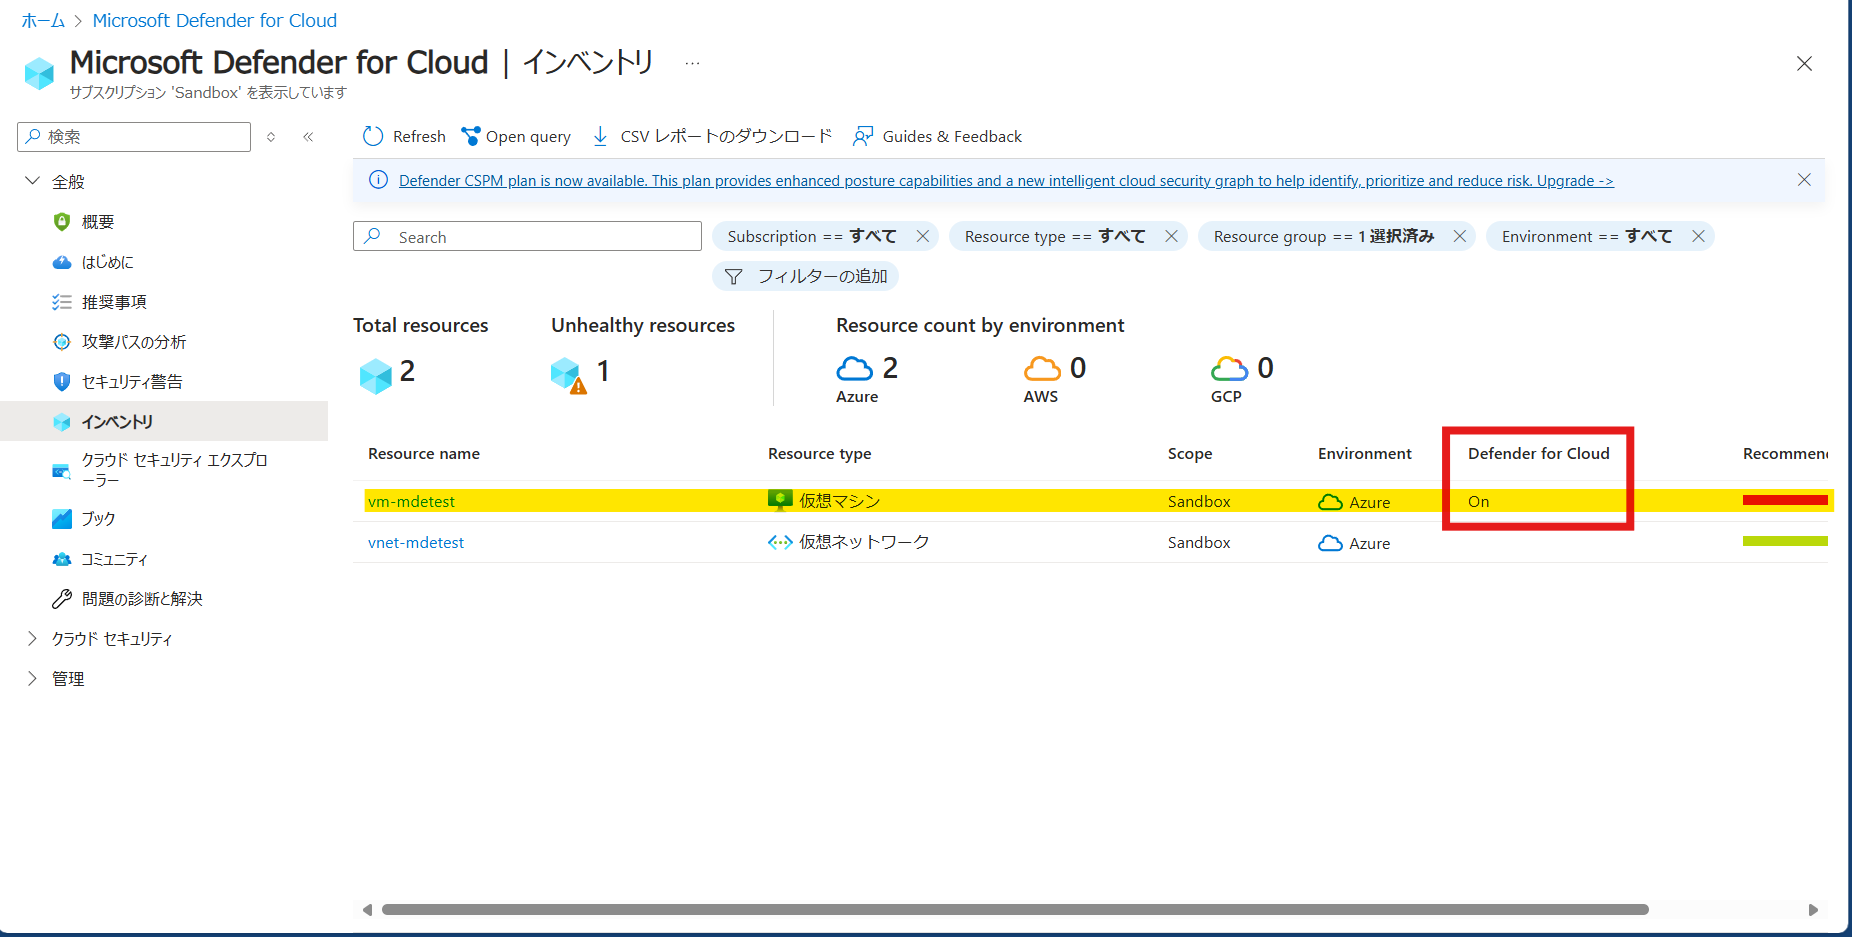Collapse the sidebar with double-chevron
Viewport: 1852px width, 937px height.
308,137
